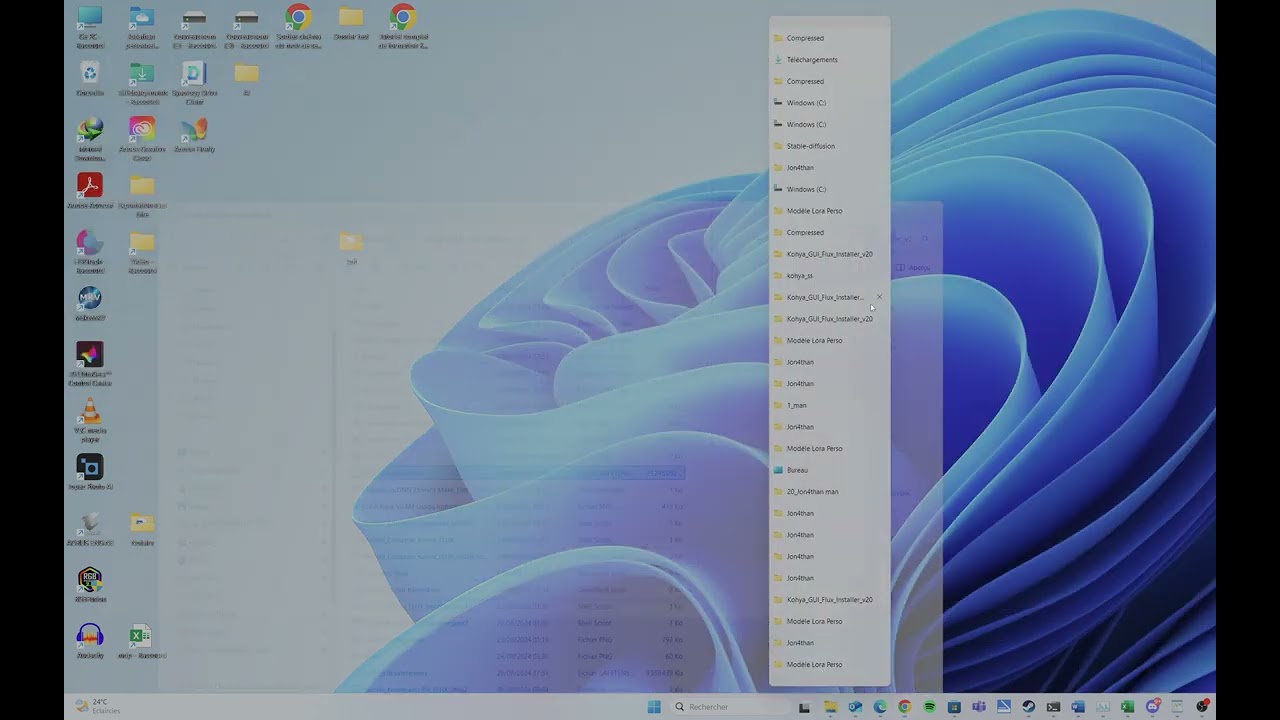Click the Spotify icon in the taskbar
Screen dimensions: 1280x720
pos(929,707)
